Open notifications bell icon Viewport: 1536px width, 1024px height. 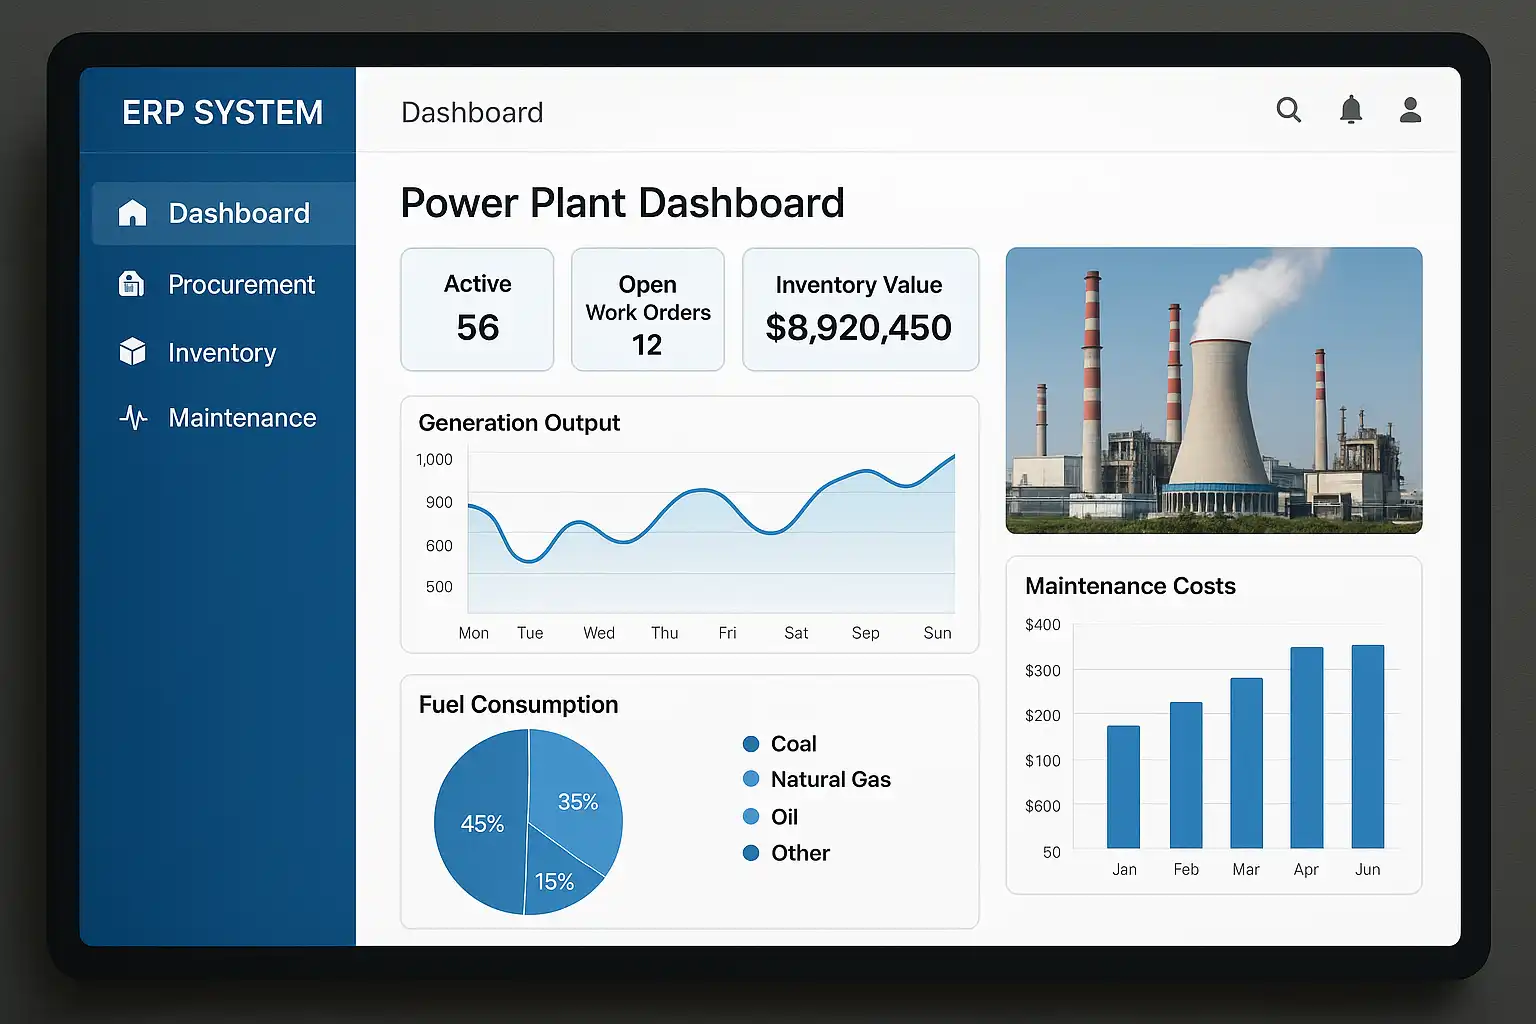click(x=1351, y=110)
